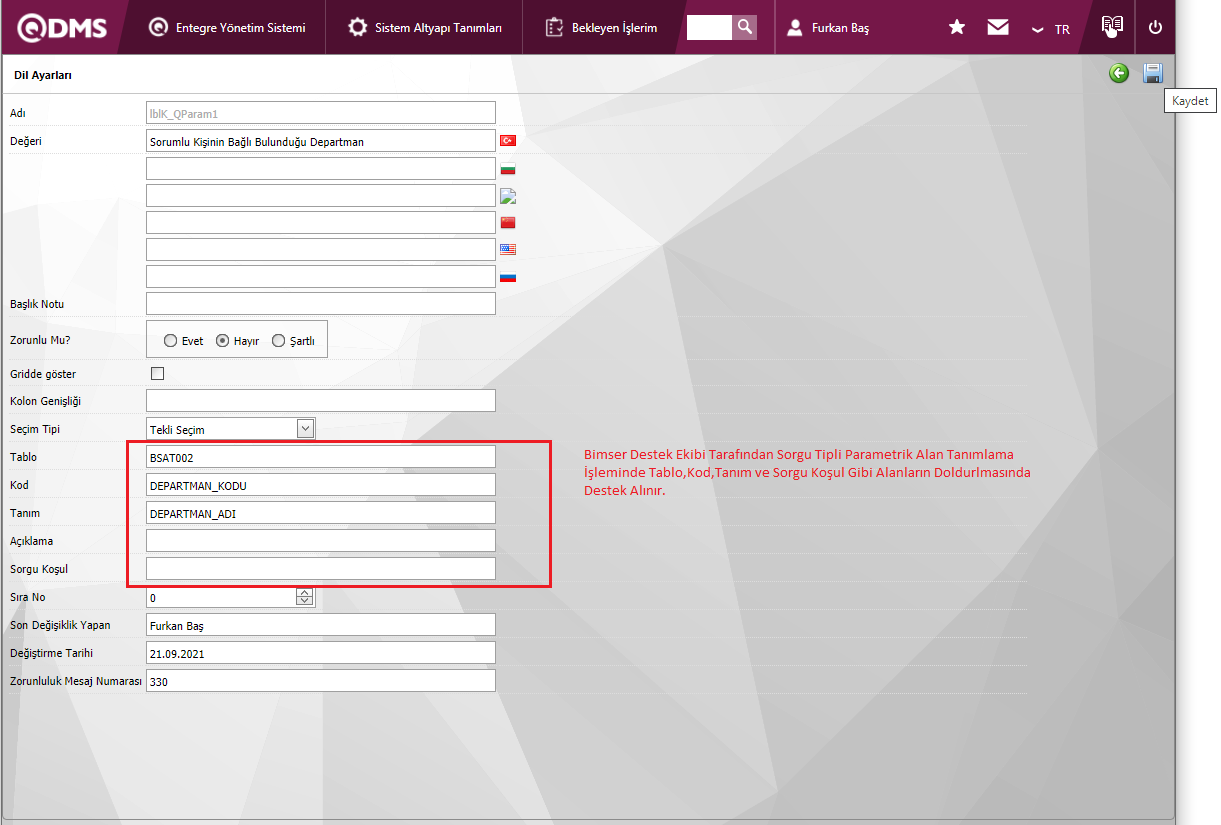Select the Şartlı radio button
The height and width of the screenshot is (825, 1221).
(x=279, y=341)
